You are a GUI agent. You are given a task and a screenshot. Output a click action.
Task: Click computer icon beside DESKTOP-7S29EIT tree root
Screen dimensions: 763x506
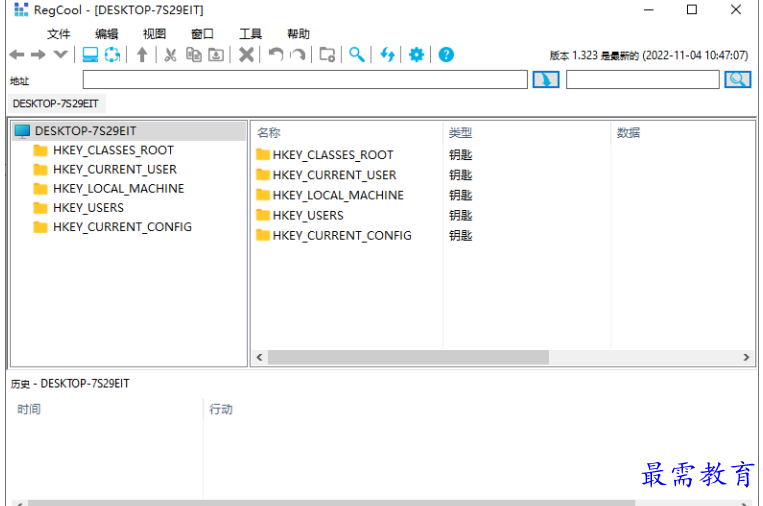point(22,131)
